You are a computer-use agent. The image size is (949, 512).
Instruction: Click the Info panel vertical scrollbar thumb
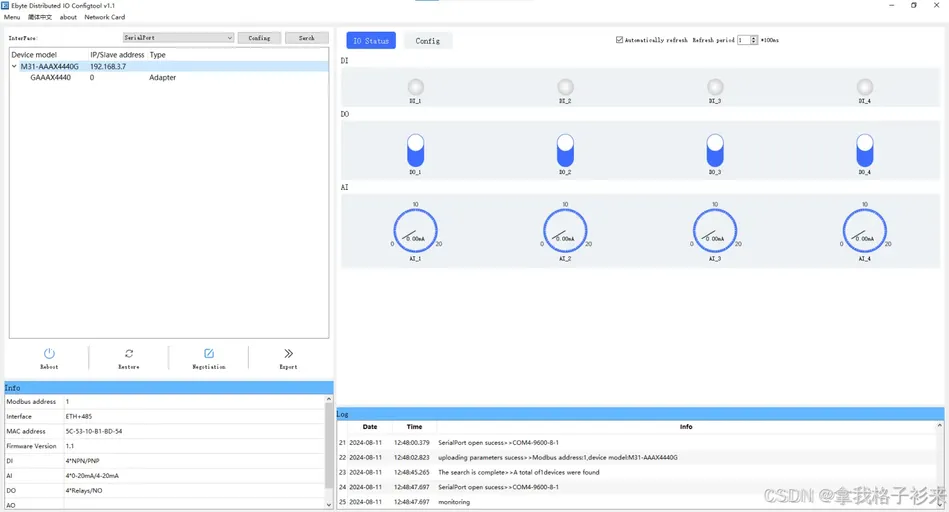coord(329,445)
